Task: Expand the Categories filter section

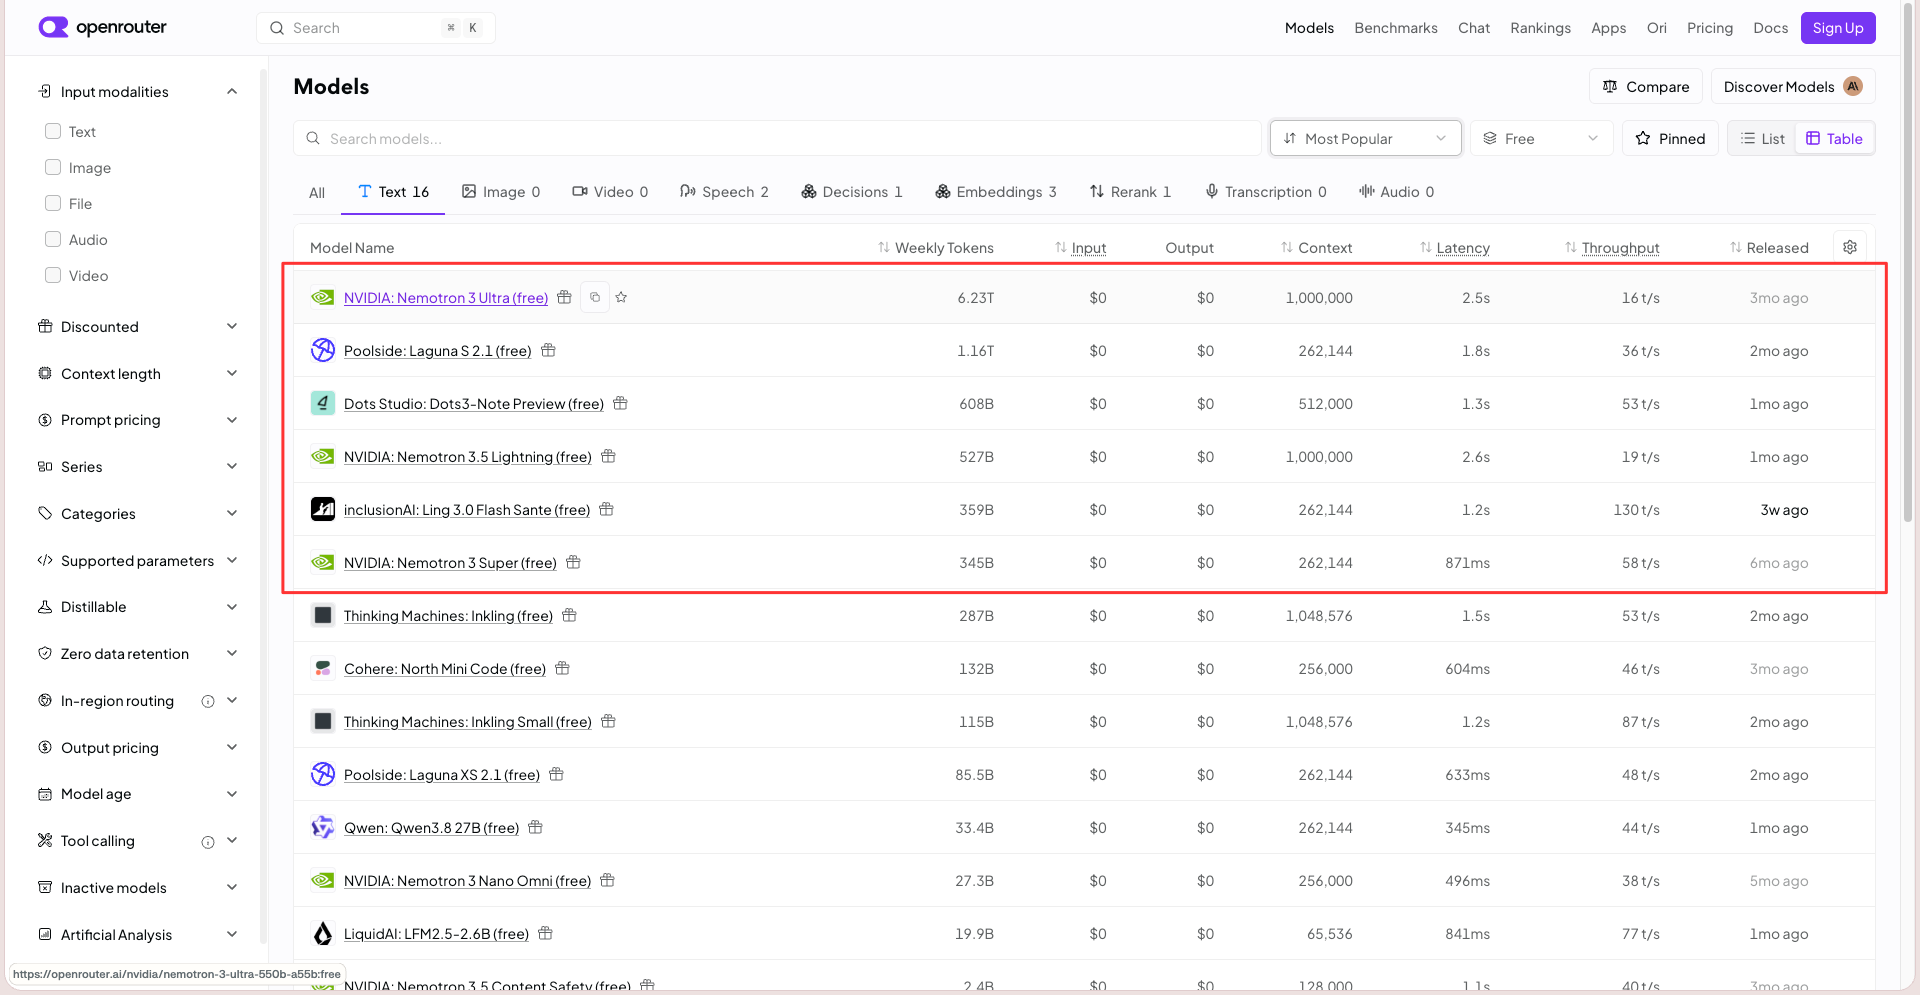Action: 138,514
